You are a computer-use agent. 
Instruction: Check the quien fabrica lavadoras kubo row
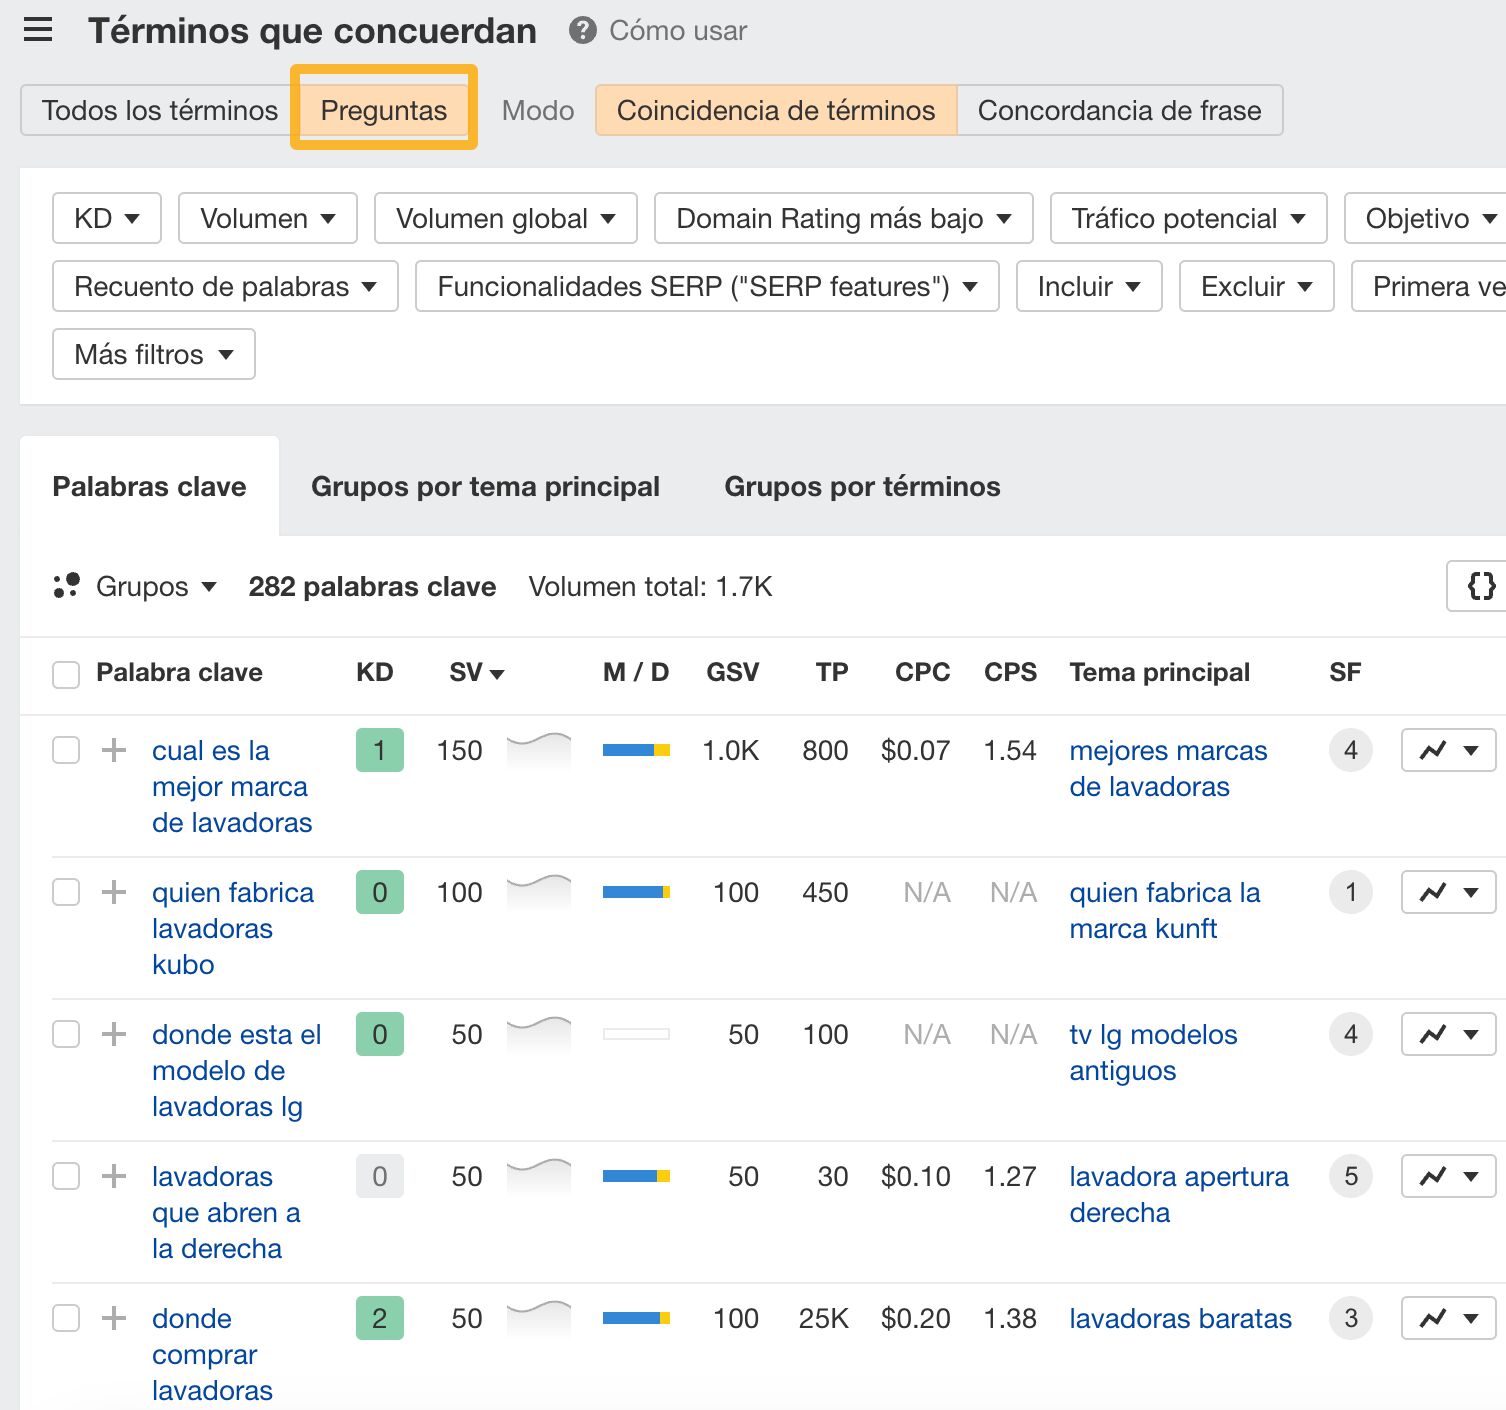coord(65,892)
